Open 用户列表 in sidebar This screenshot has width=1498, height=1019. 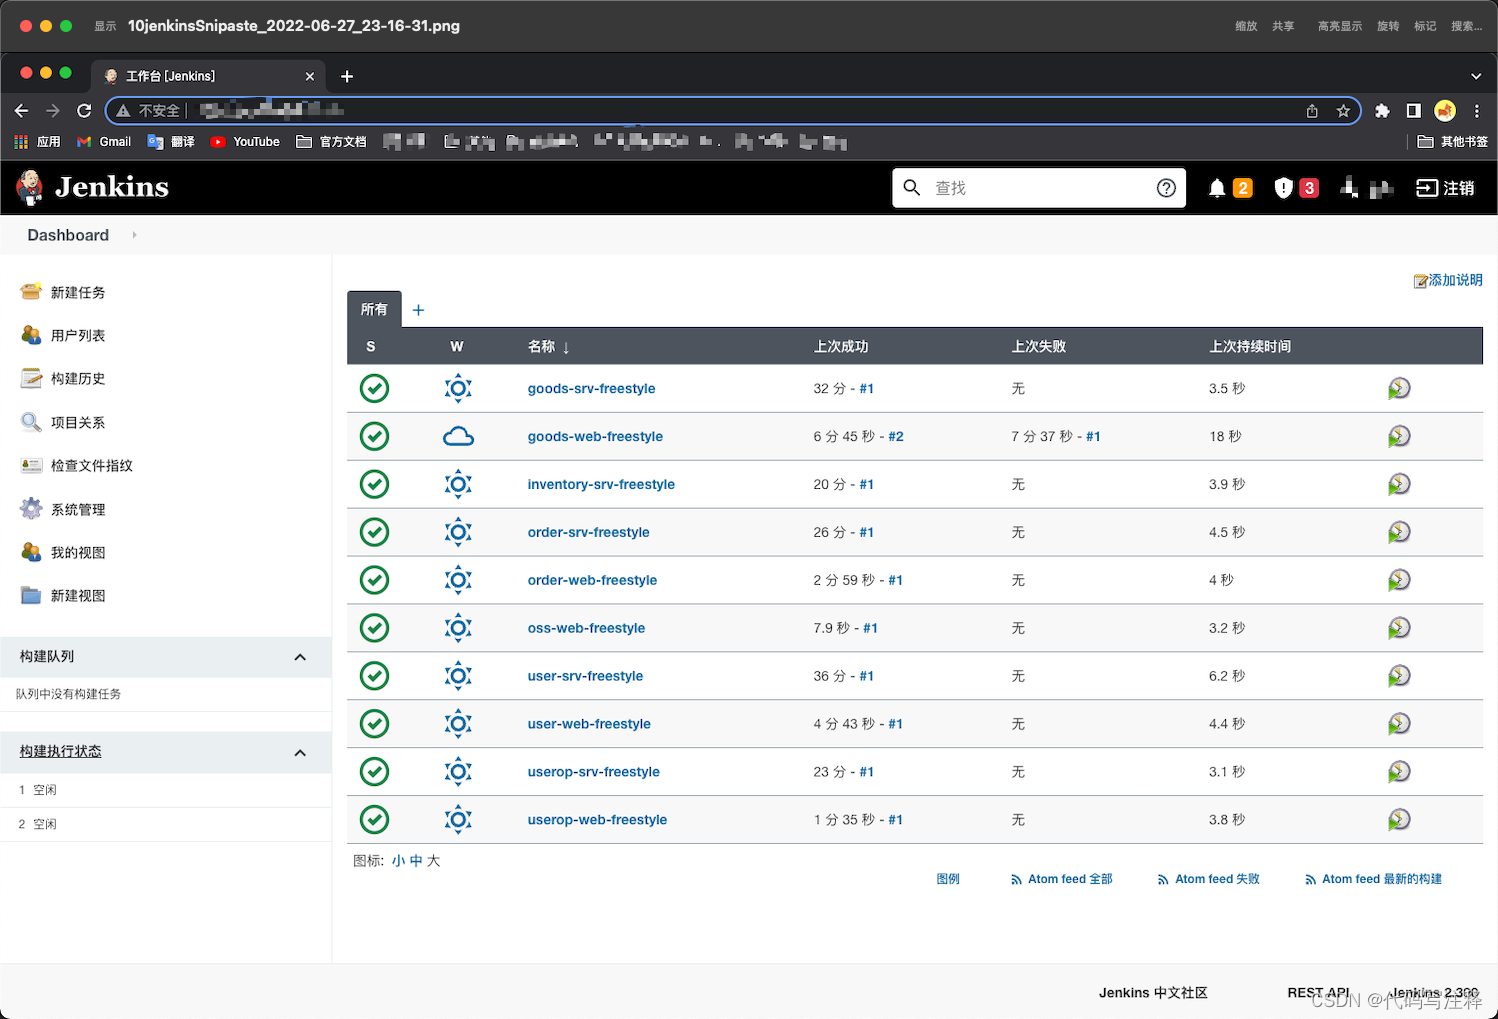point(78,335)
